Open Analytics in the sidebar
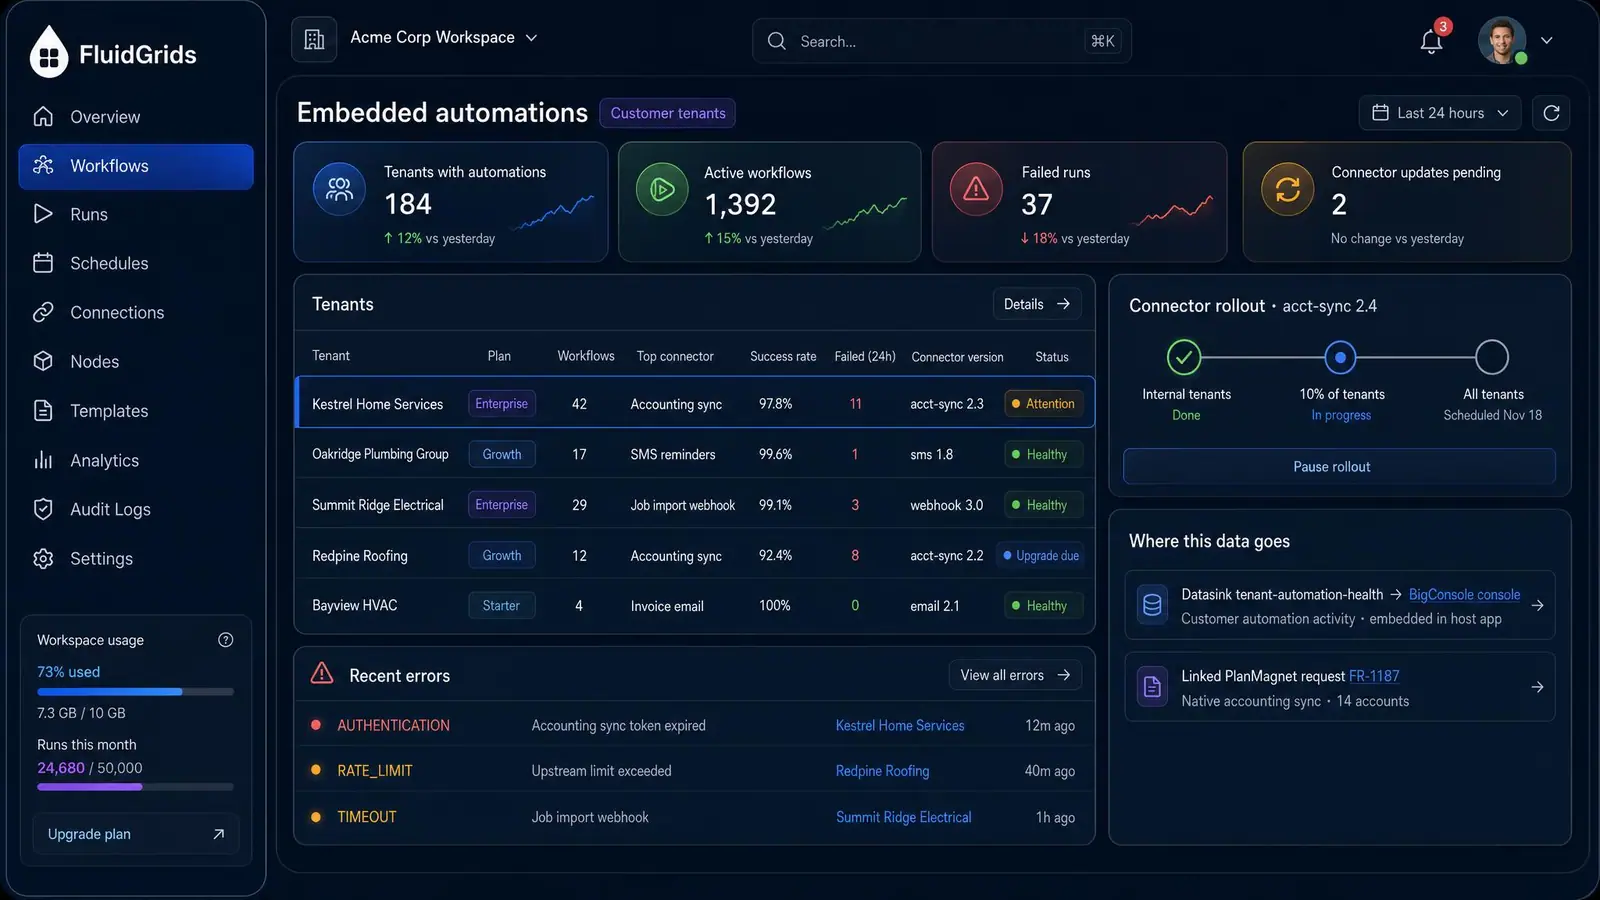1600x900 pixels. [135, 461]
